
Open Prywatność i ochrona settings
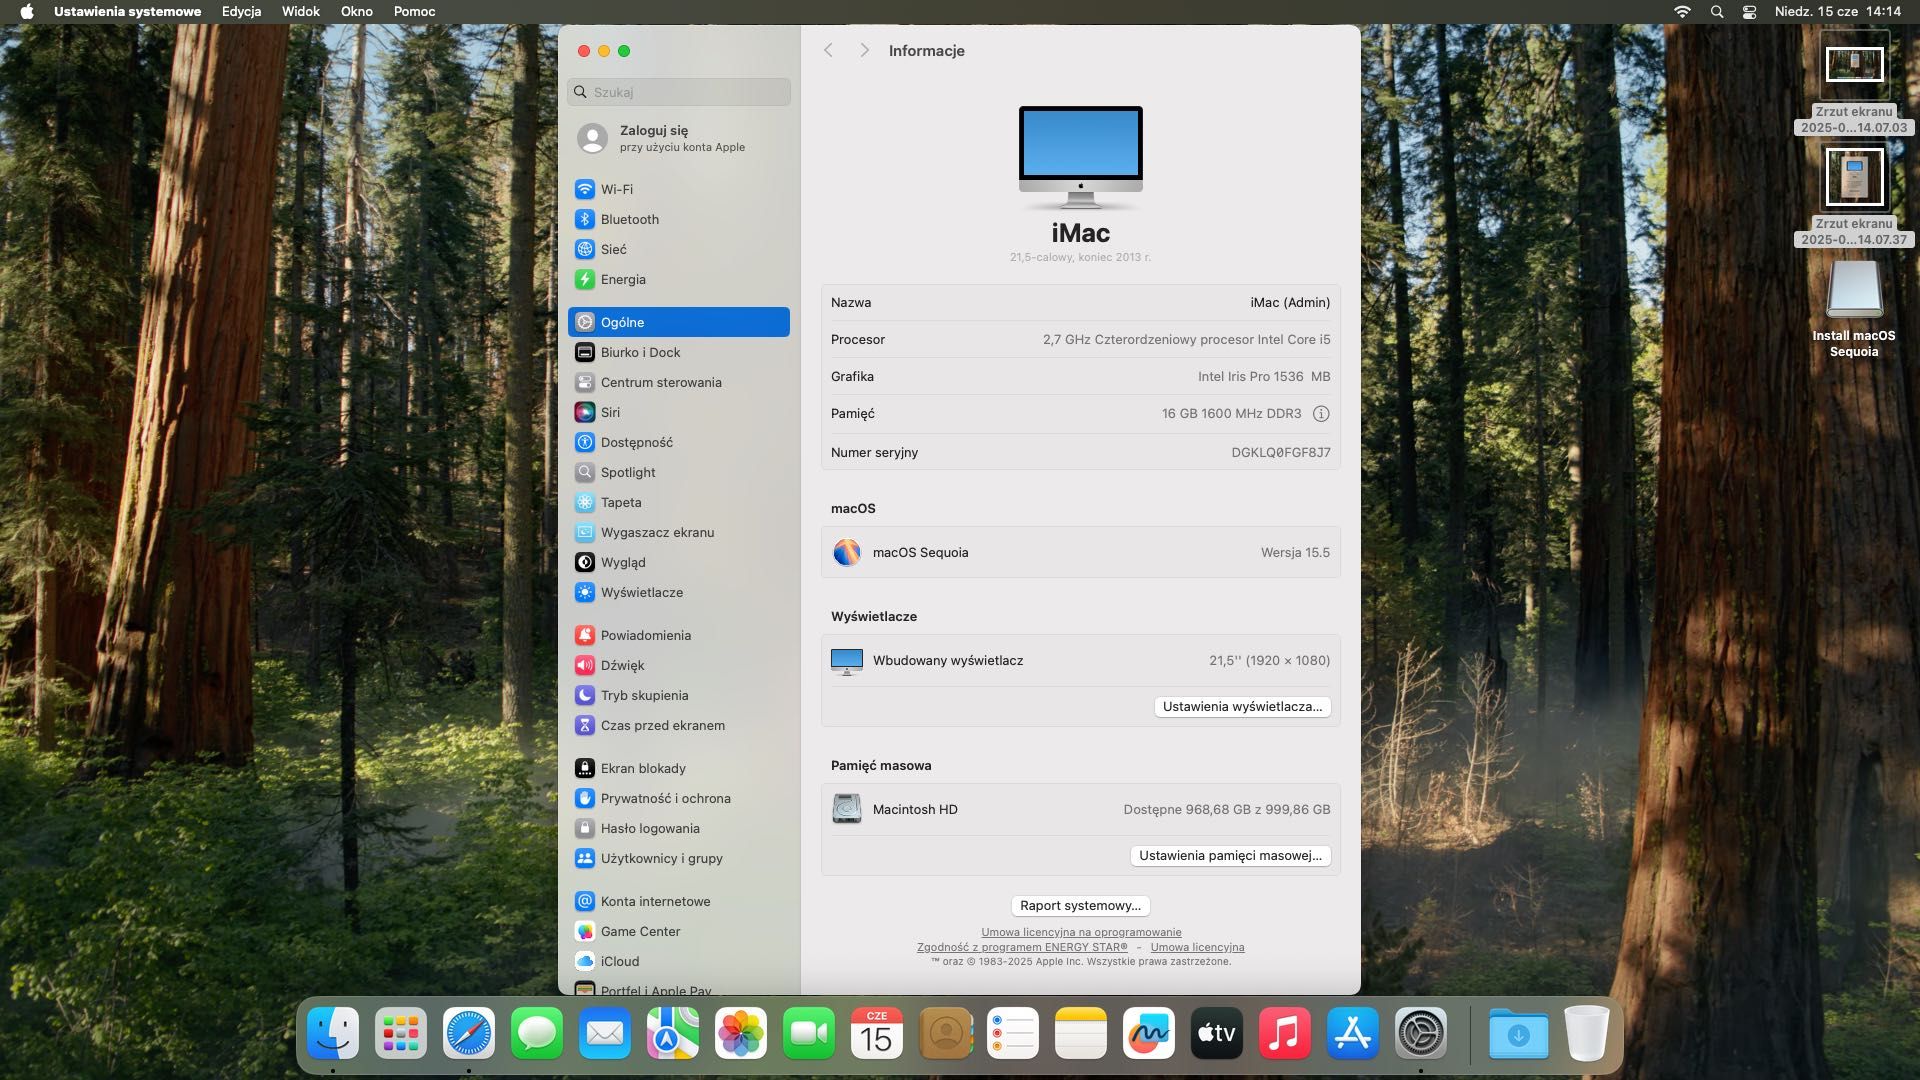coord(678,798)
